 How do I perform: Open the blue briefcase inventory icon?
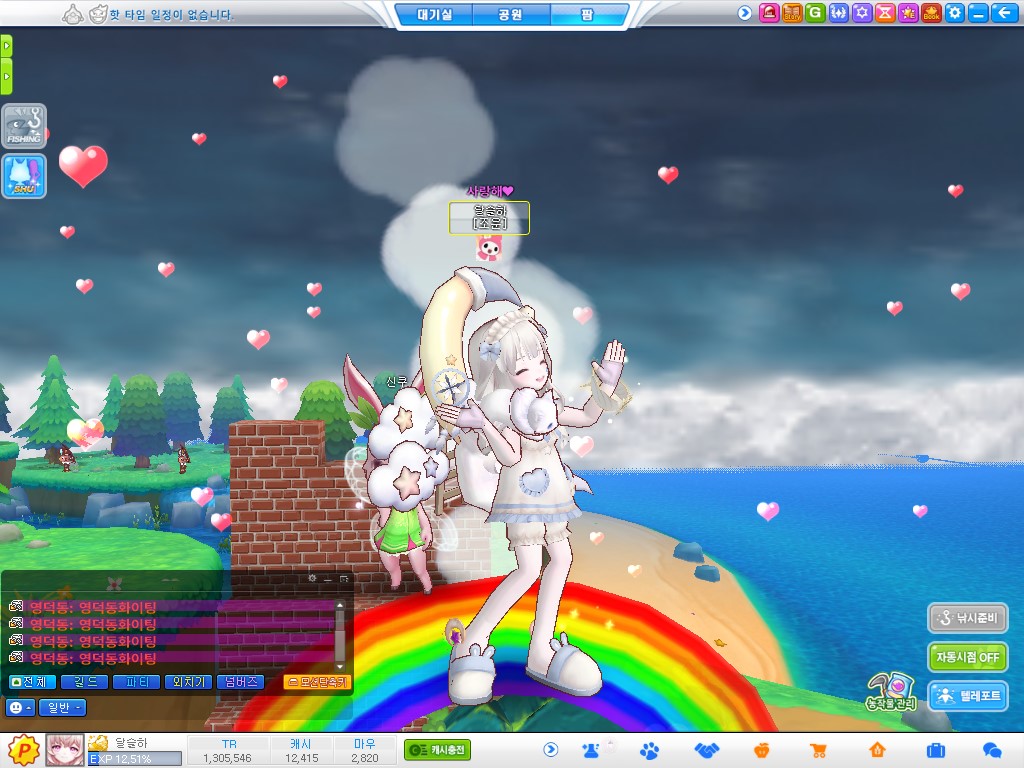[935, 750]
